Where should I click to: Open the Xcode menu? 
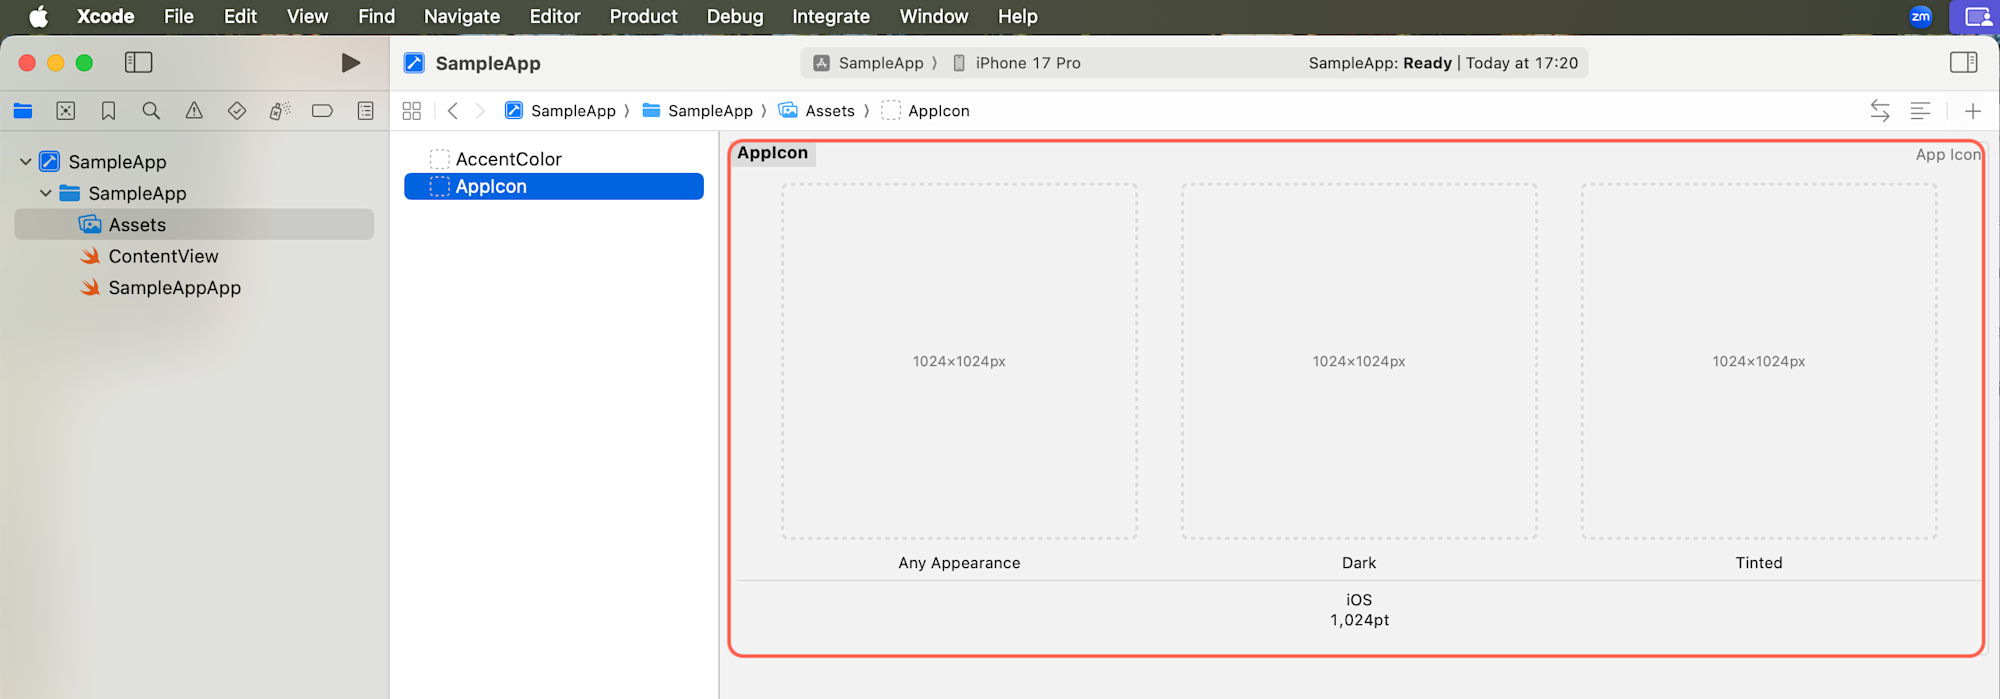(x=105, y=16)
